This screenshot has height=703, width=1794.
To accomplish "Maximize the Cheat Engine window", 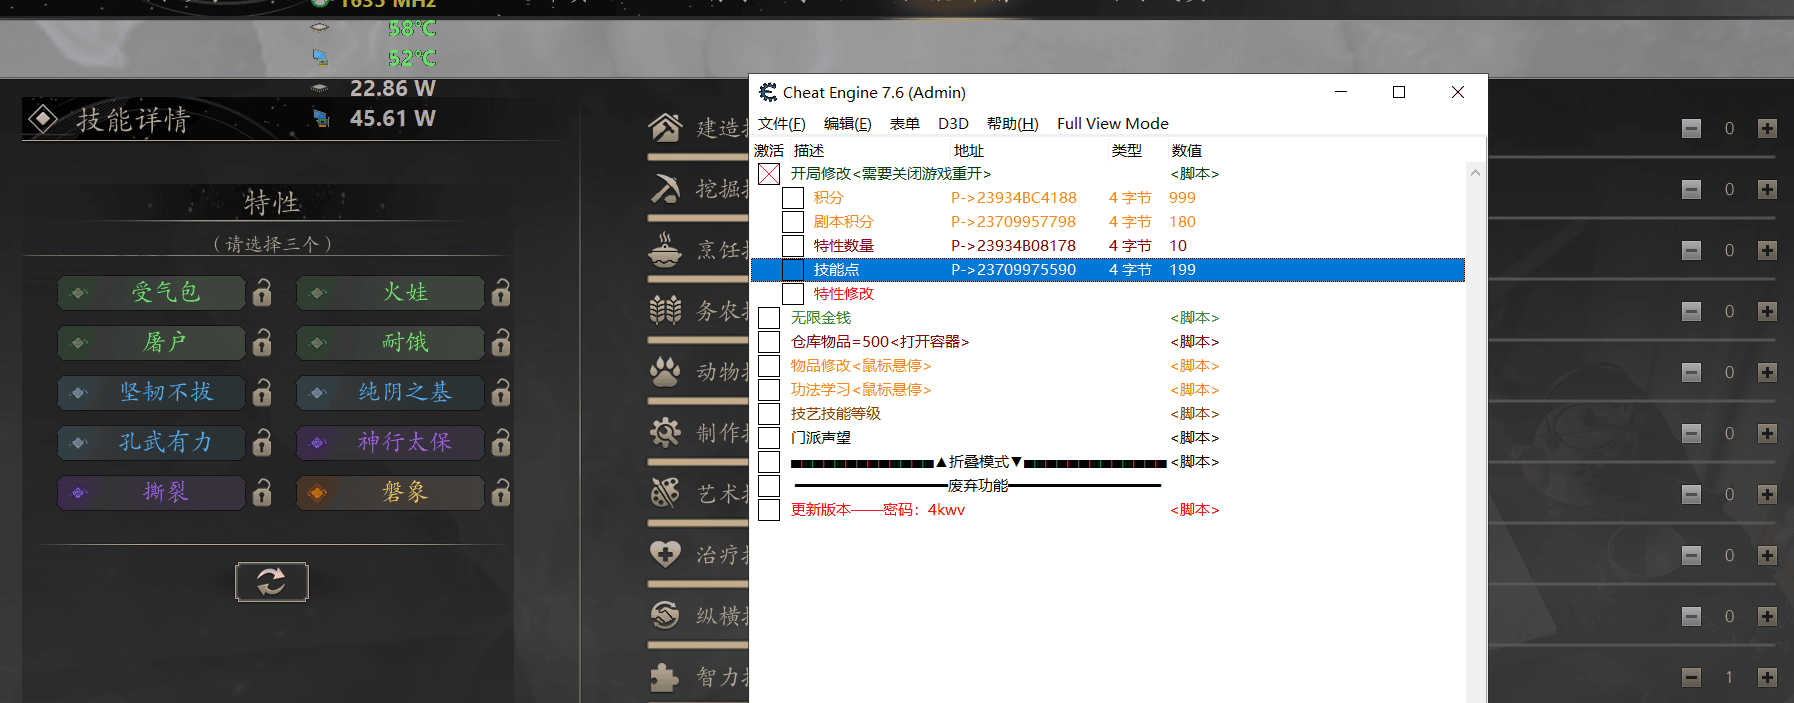I will pos(1399,92).
